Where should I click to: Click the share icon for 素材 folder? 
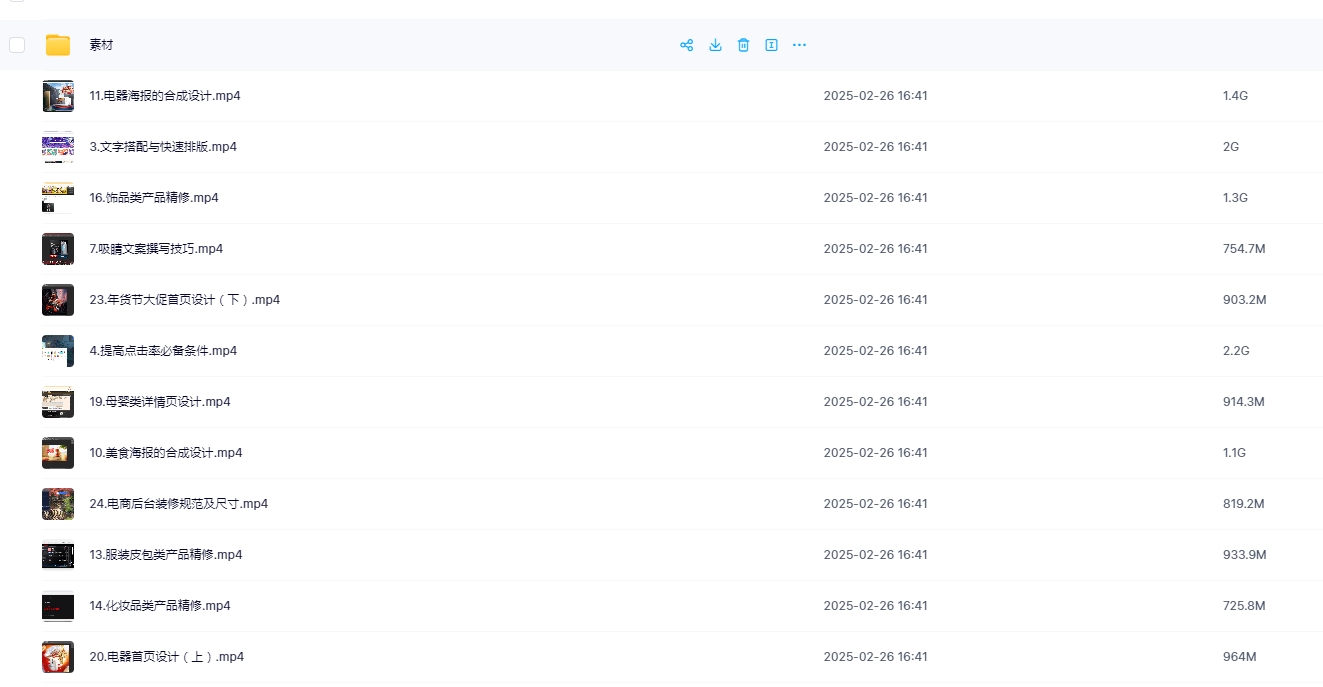pyautogui.click(x=686, y=45)
